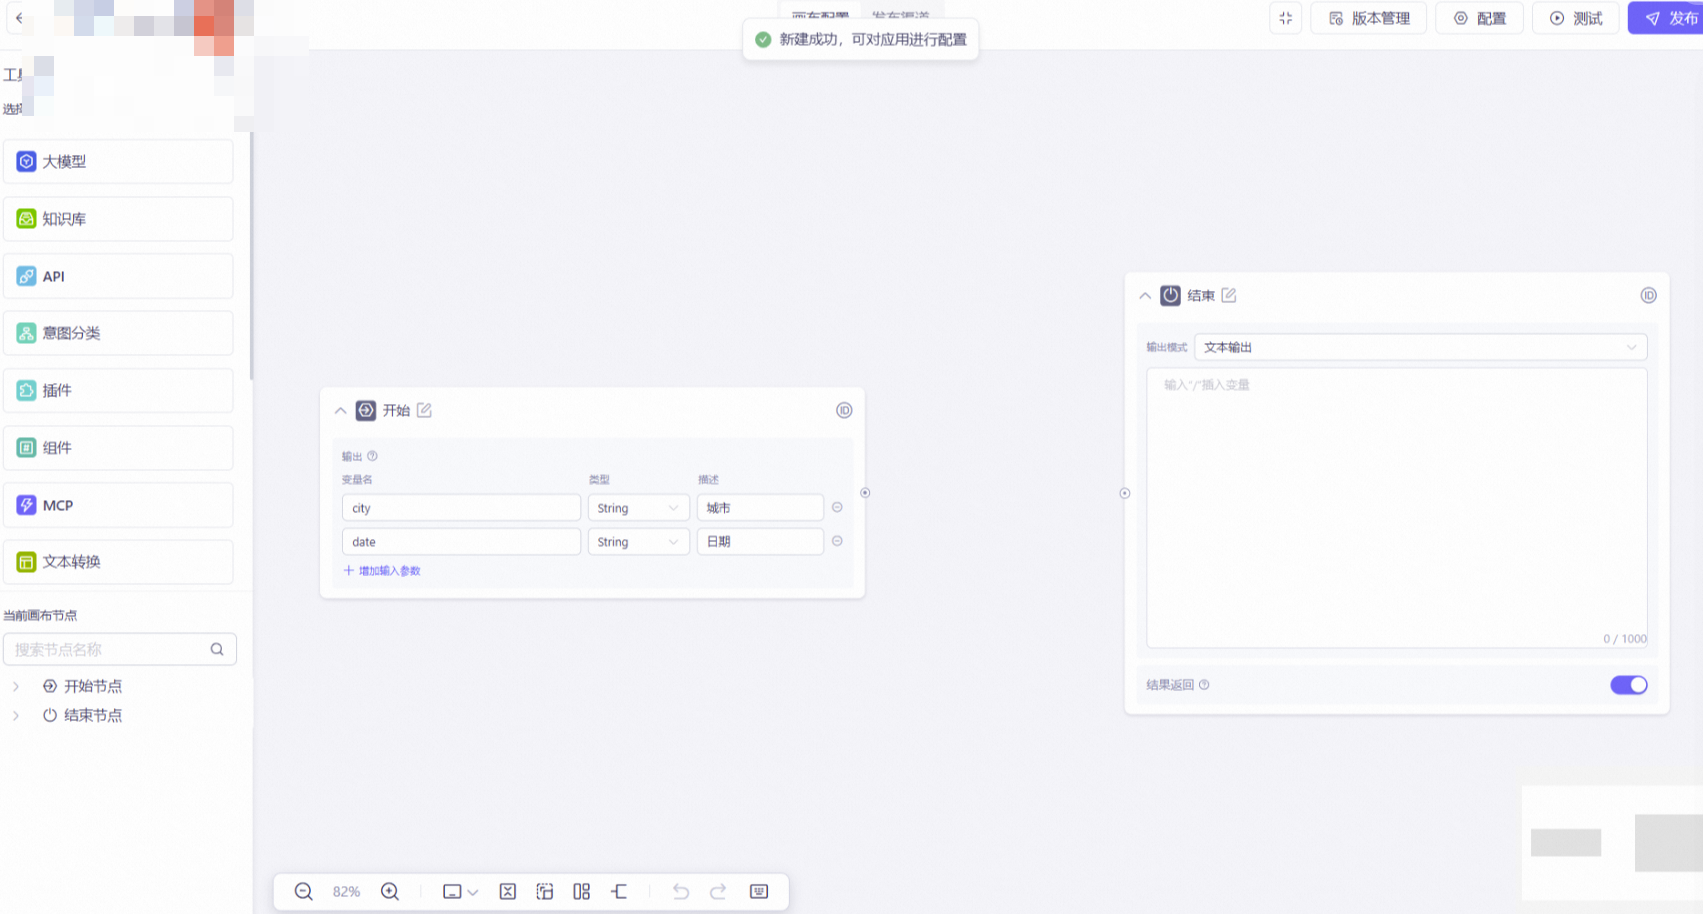Click the search magnifier in node search box
Image resolution: width=1703 pixels, height=914 pixels.
(x=217, y=649)
